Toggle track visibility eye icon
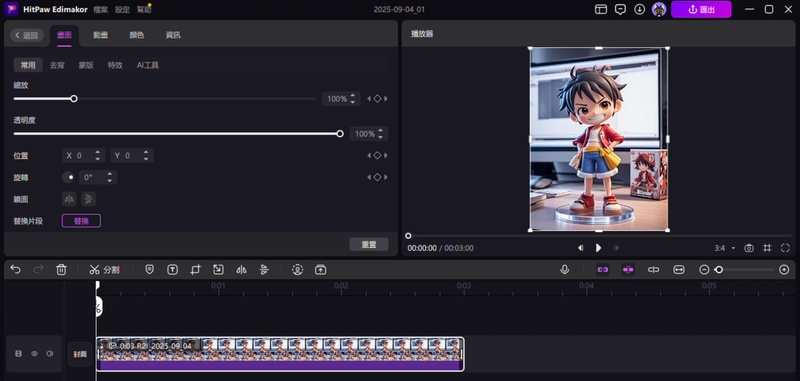 (x=35, y=353)
